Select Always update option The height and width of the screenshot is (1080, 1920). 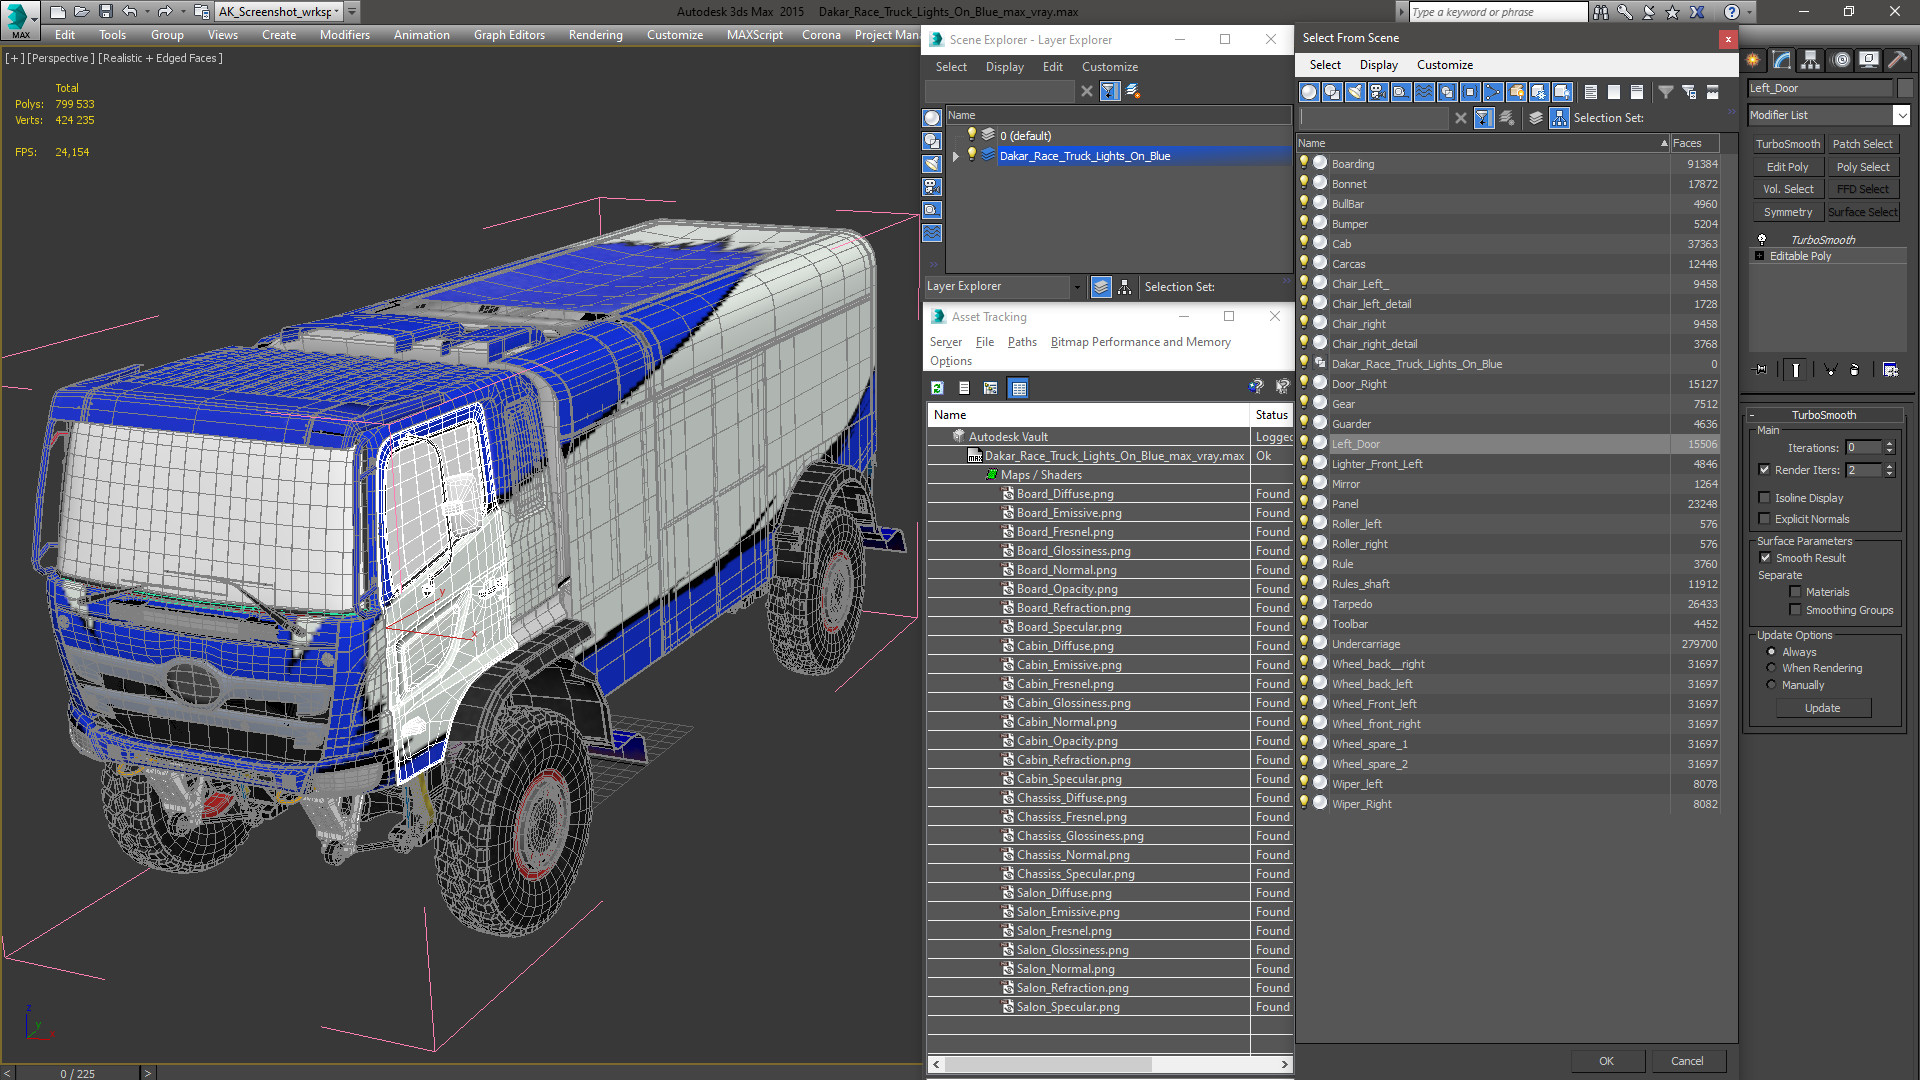pyautogui.click(x=1771, y=652)
